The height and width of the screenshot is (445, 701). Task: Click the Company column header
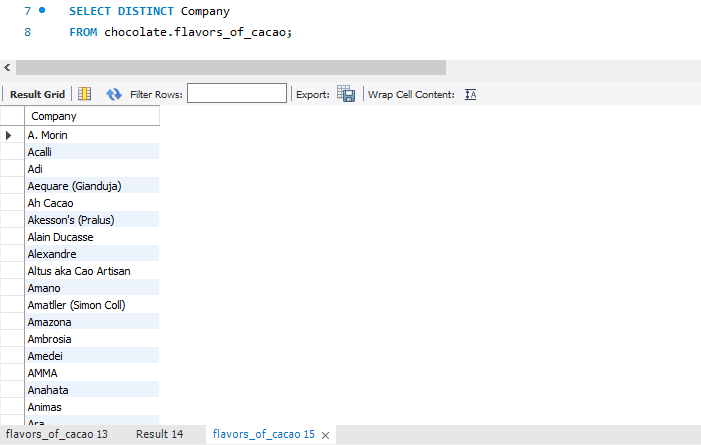click(92, 116)
